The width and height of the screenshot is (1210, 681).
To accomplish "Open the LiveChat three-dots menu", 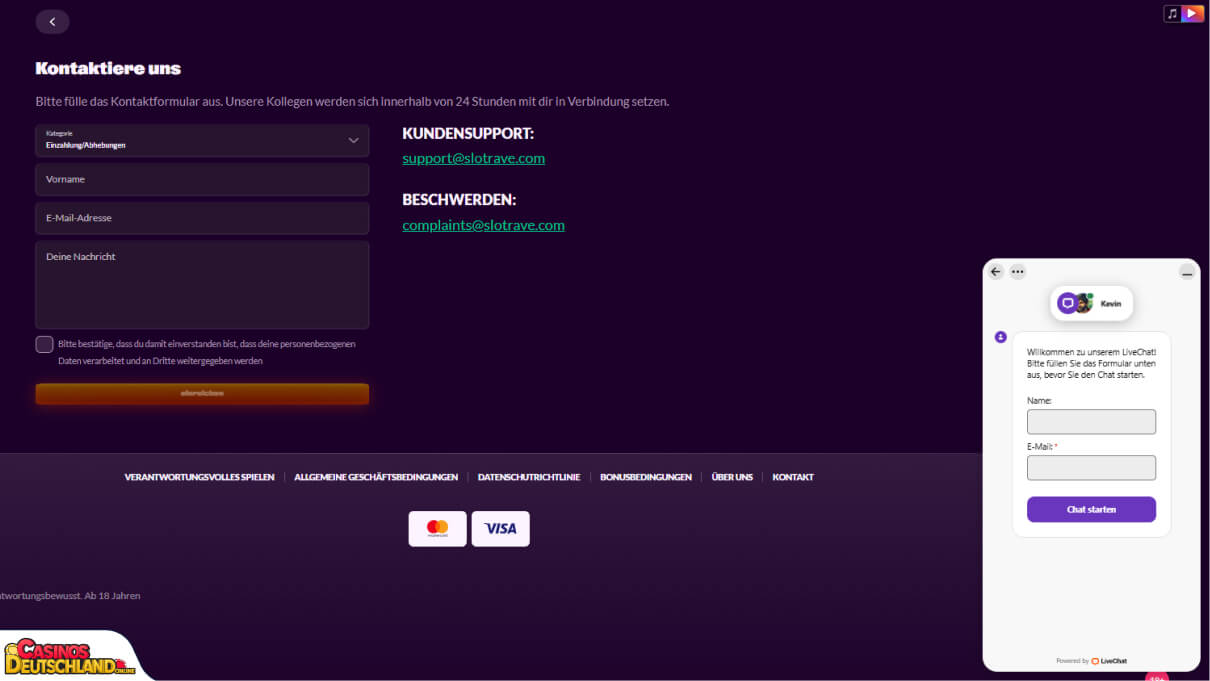I will click(x=1017, y=271).
